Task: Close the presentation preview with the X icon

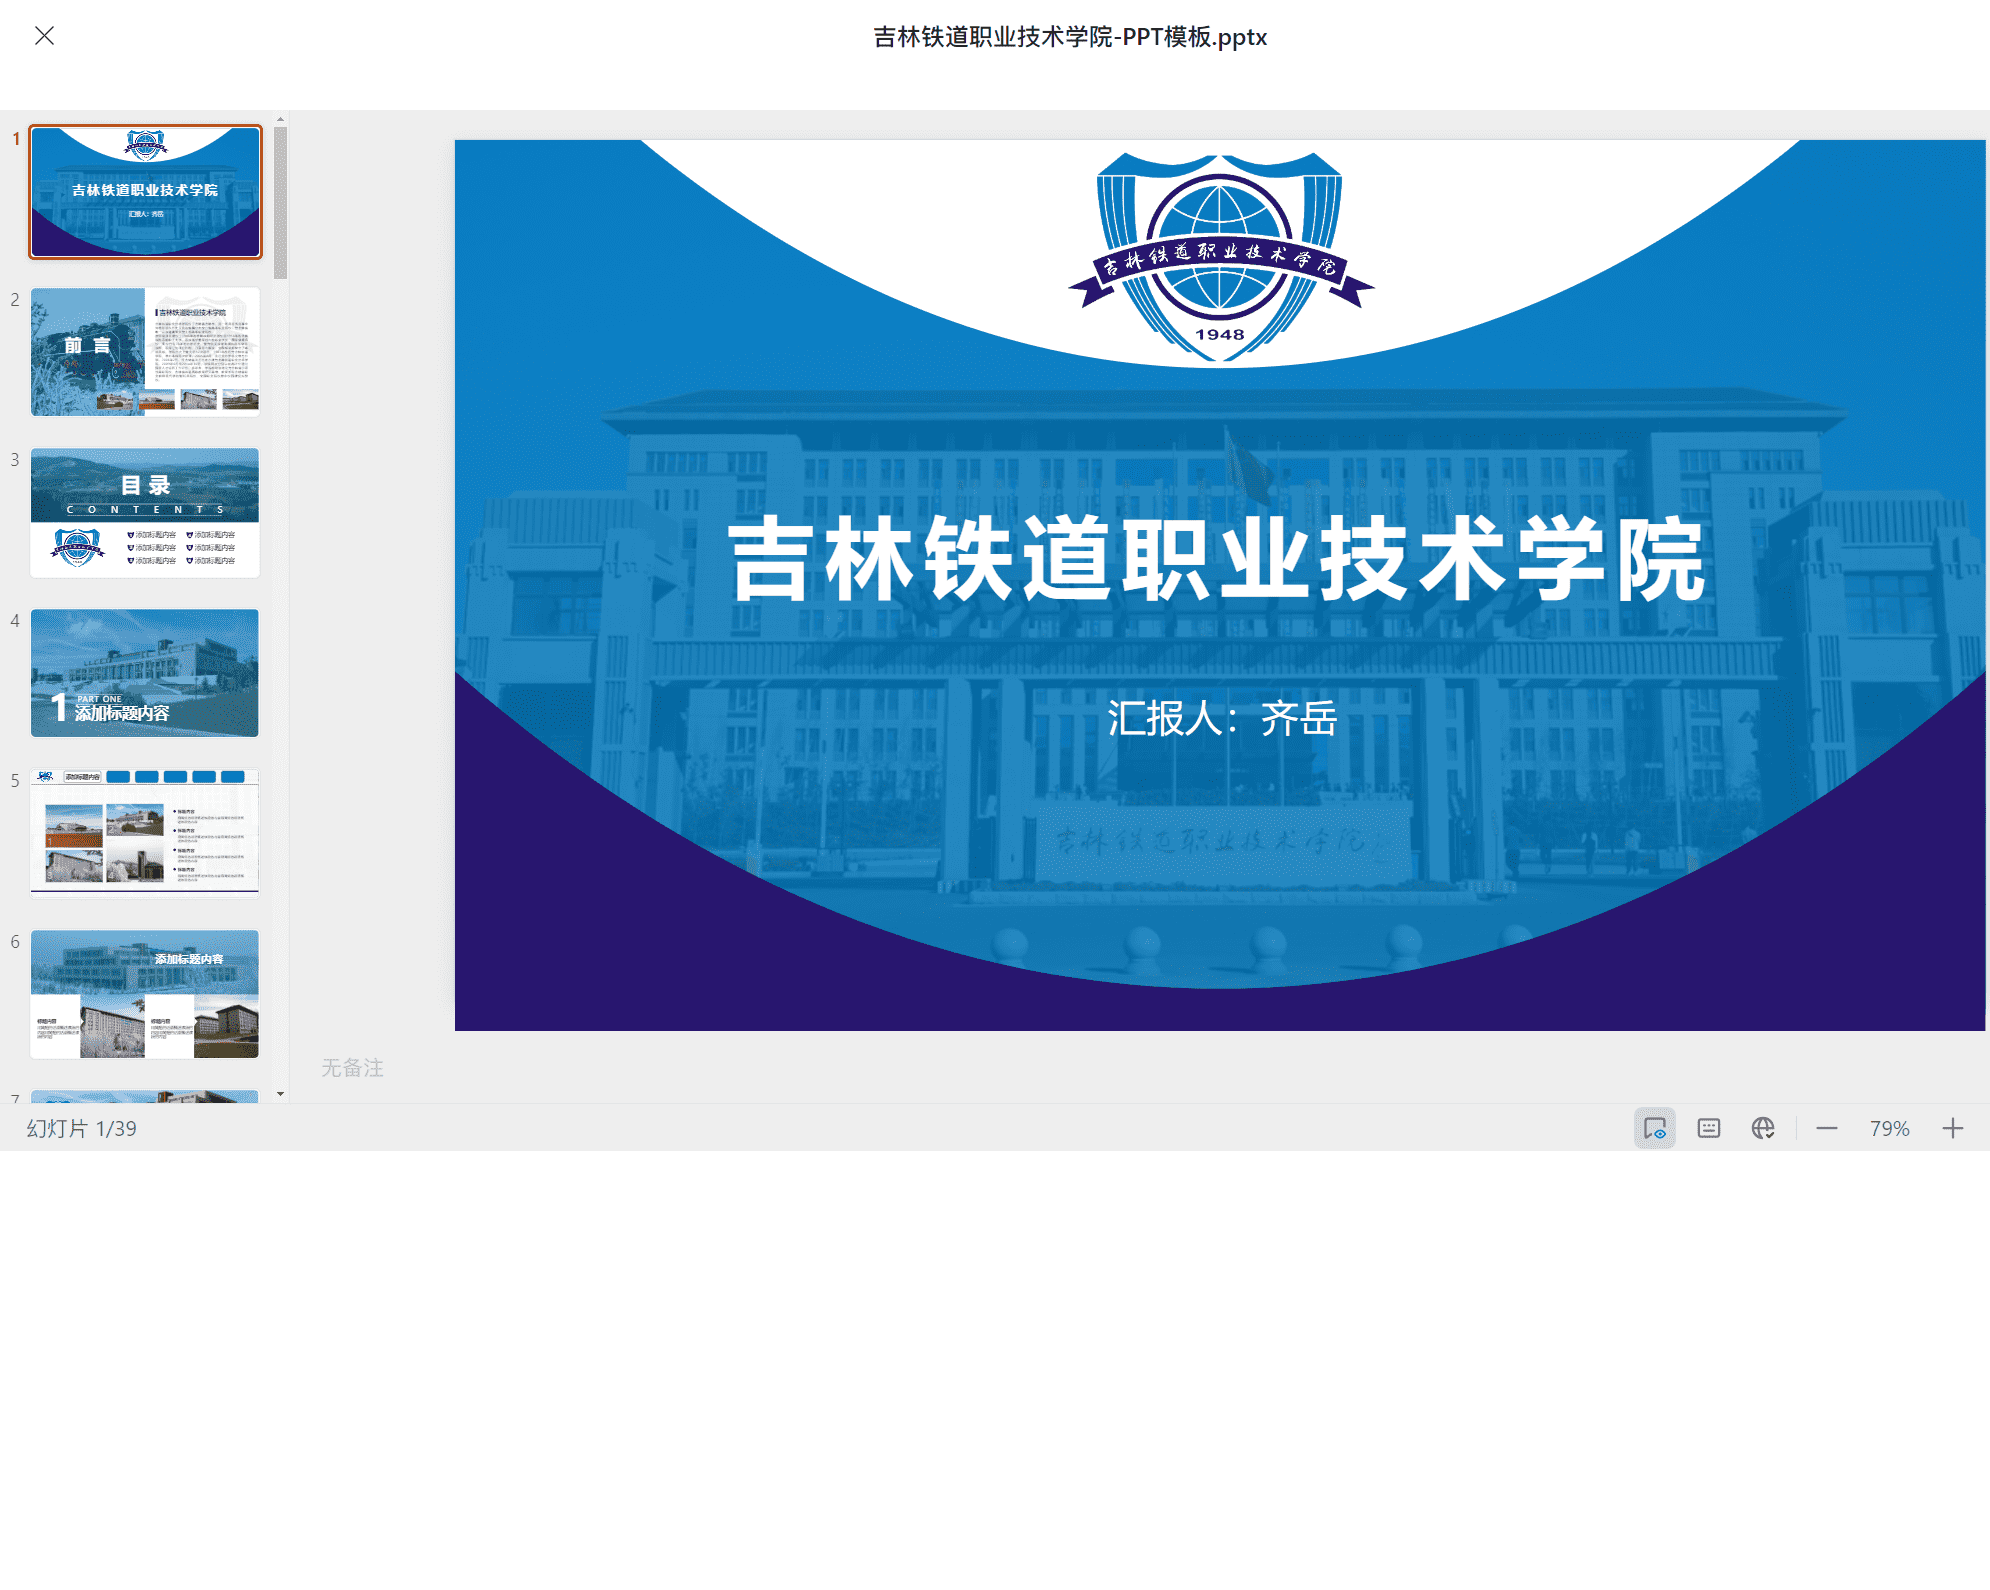Action: (44, 36)
